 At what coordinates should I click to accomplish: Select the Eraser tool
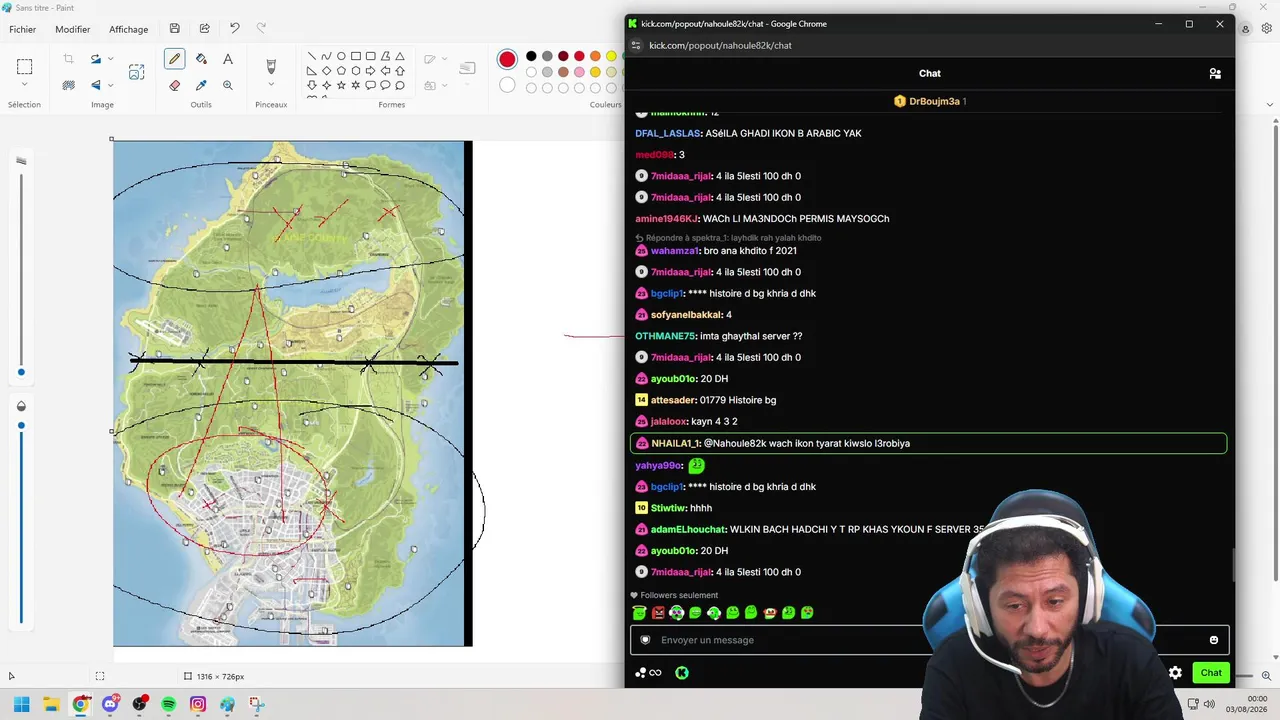(175, 86)
